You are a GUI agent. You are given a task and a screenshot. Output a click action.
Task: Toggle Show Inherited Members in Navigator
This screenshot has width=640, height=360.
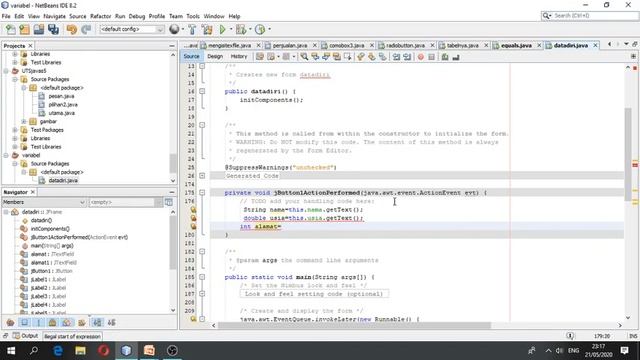click(x=10, y=322)
